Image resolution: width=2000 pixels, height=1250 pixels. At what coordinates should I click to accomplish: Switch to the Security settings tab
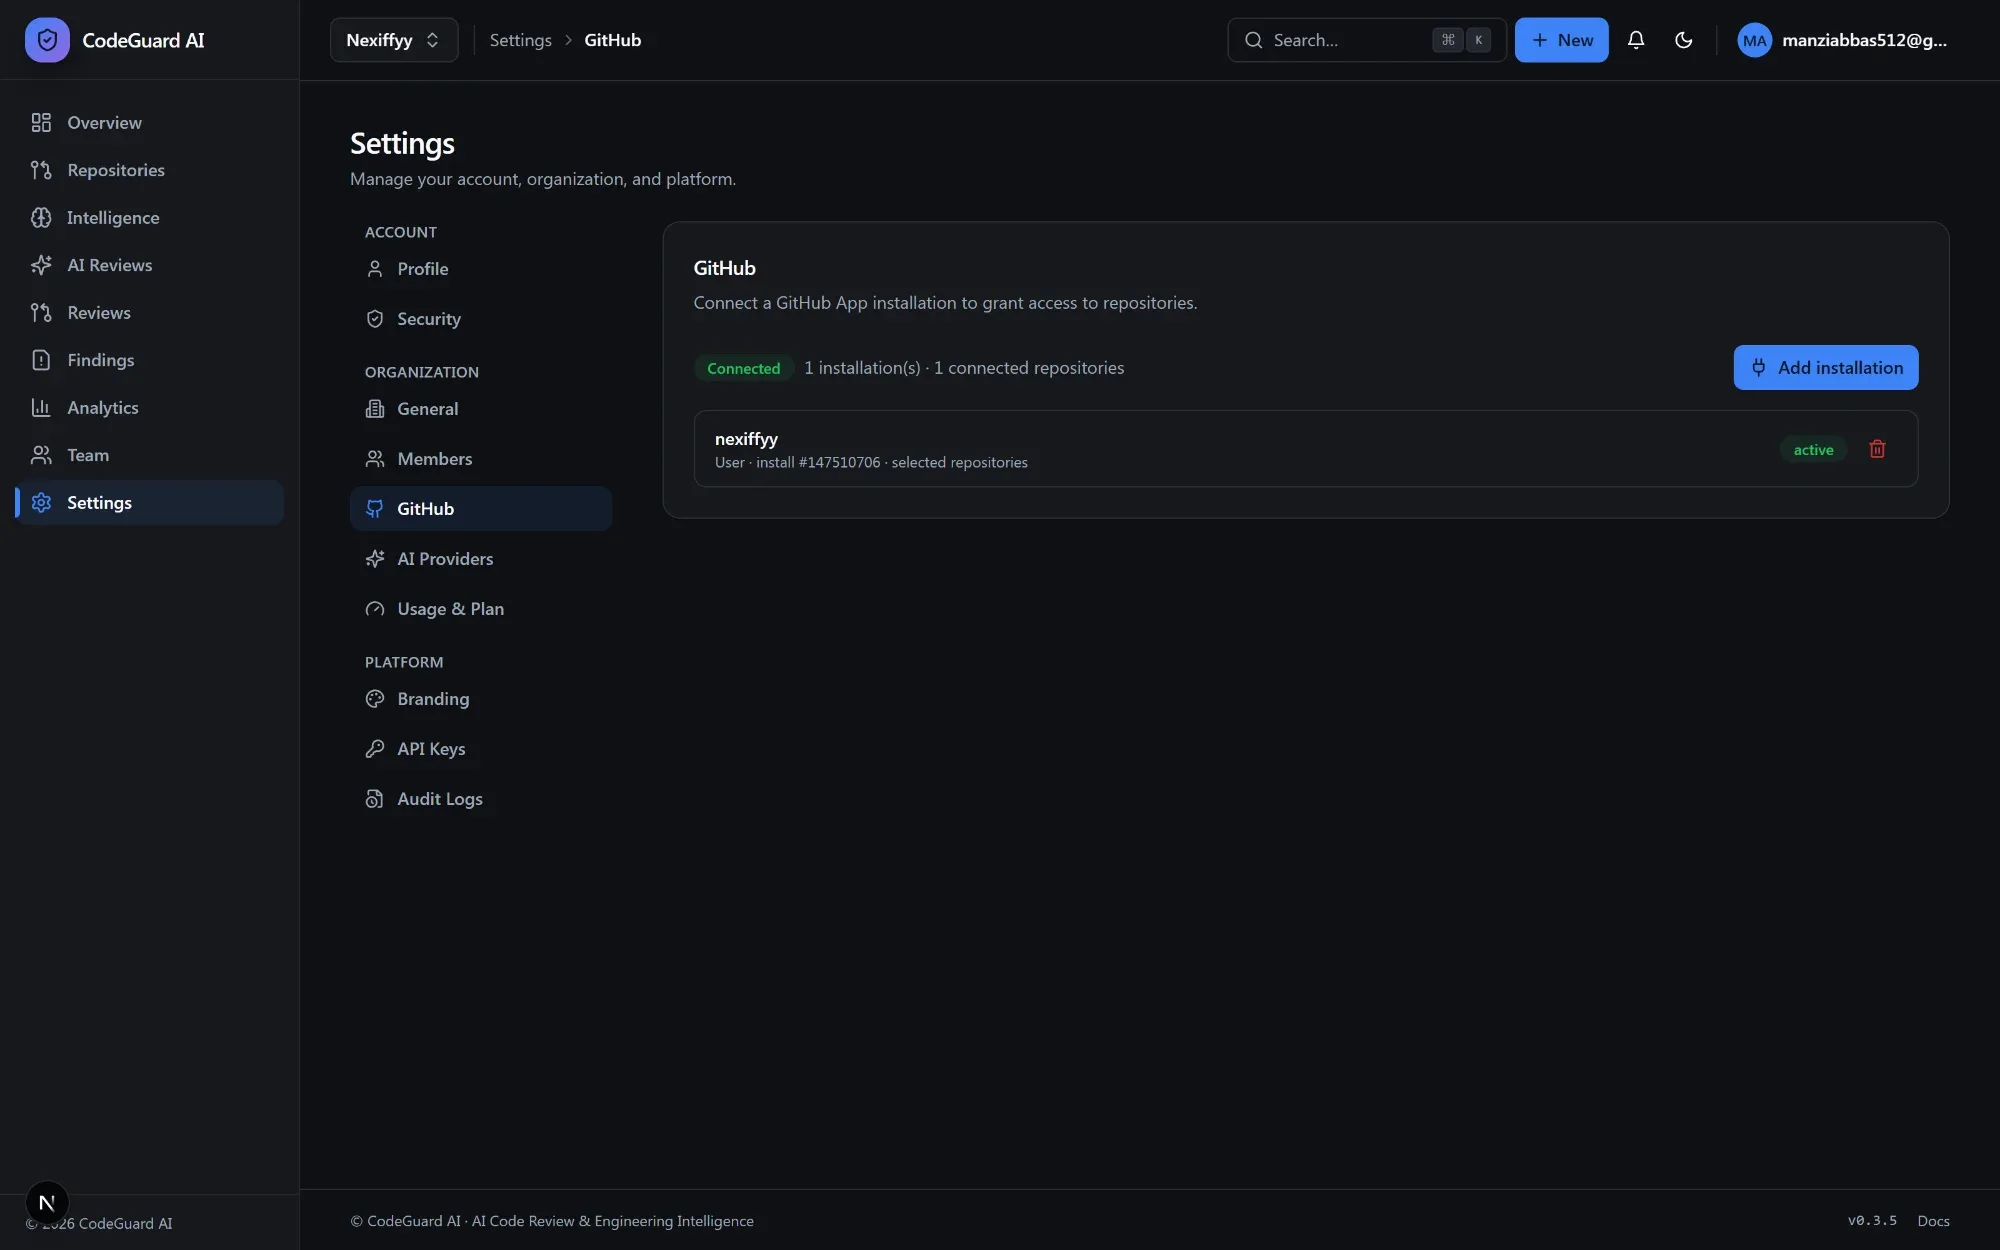(481, 319)
